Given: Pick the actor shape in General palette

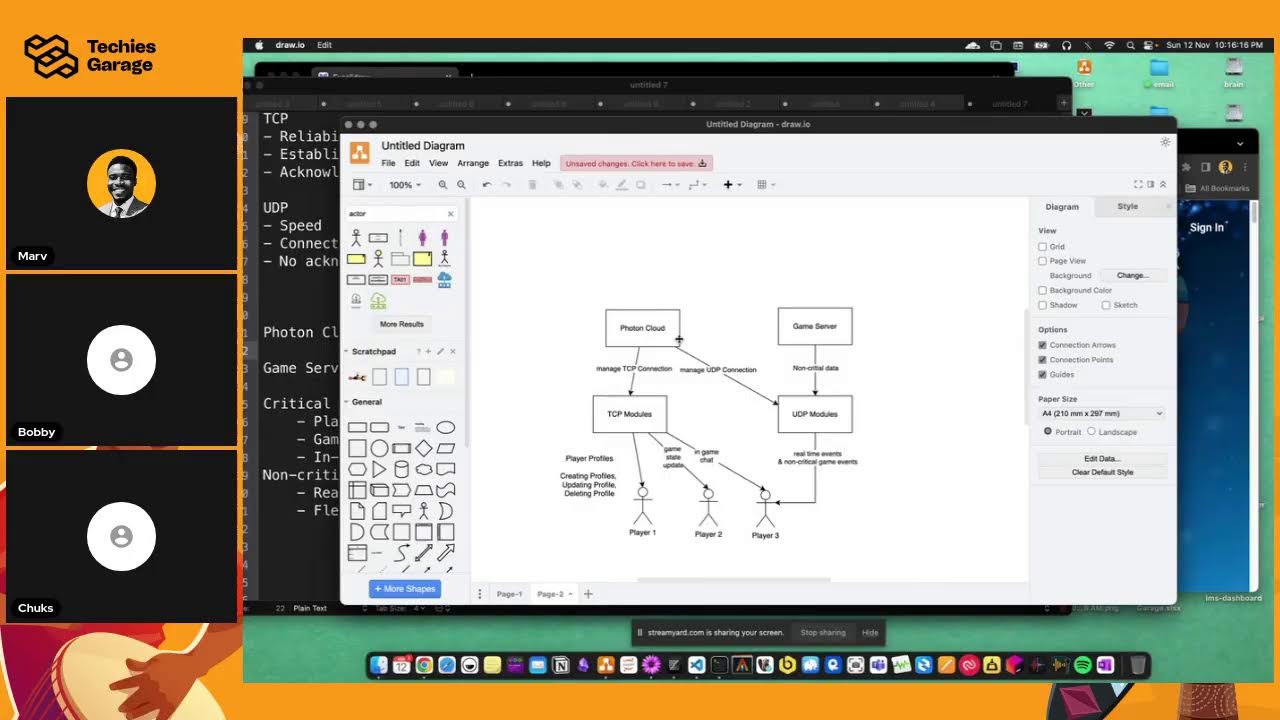Looking at the screenshot, I should [423, 511].
